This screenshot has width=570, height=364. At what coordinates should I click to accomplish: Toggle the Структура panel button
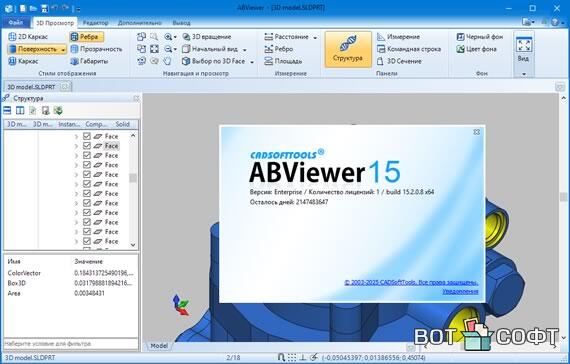coord(348,49)
